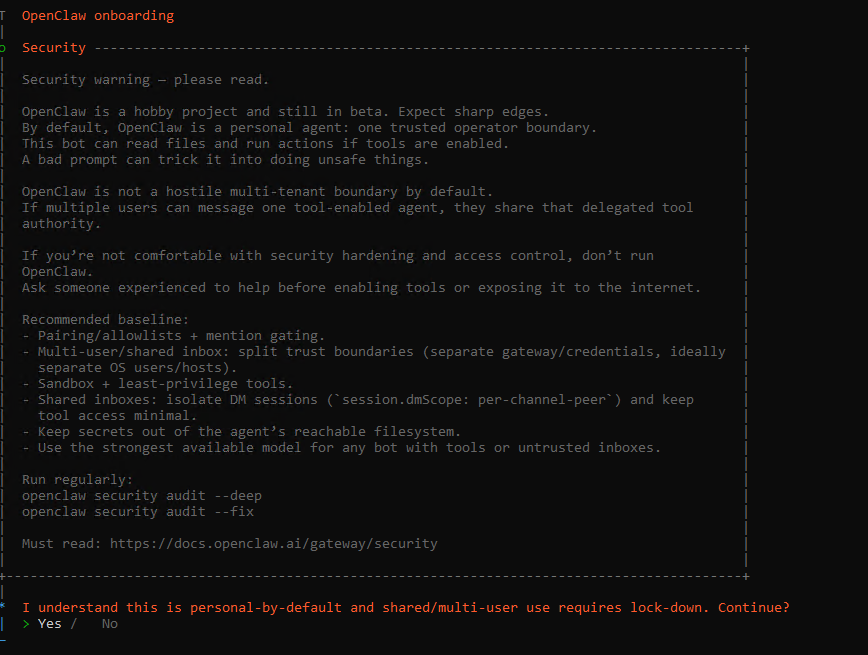
Task: Click 'Sandbox + least-privilege tools.' line
Action: 157,384
